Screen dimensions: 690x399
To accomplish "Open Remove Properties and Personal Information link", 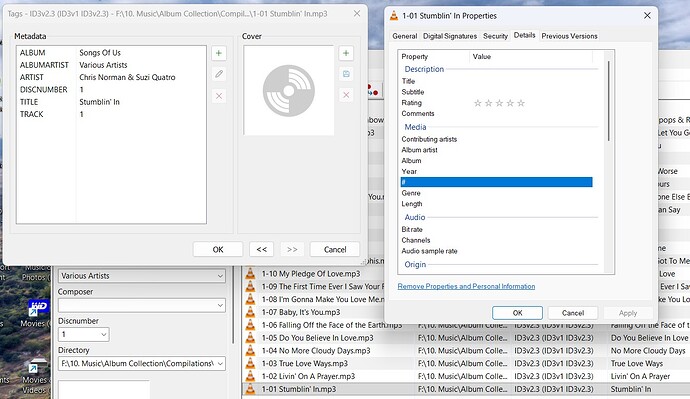I will tap(466, 286).
